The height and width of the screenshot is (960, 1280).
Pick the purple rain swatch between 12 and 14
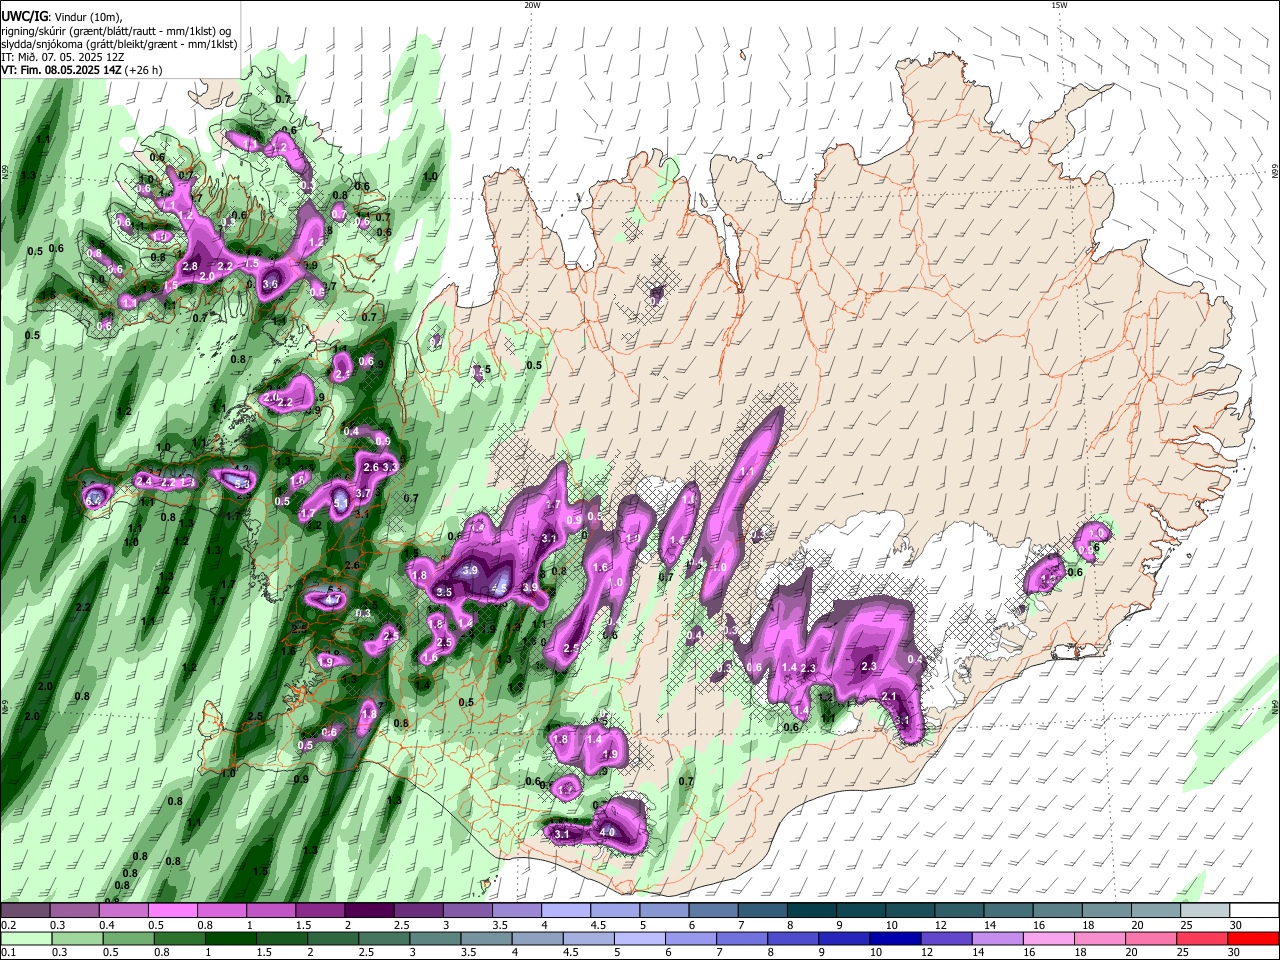[x=947, y=939]
